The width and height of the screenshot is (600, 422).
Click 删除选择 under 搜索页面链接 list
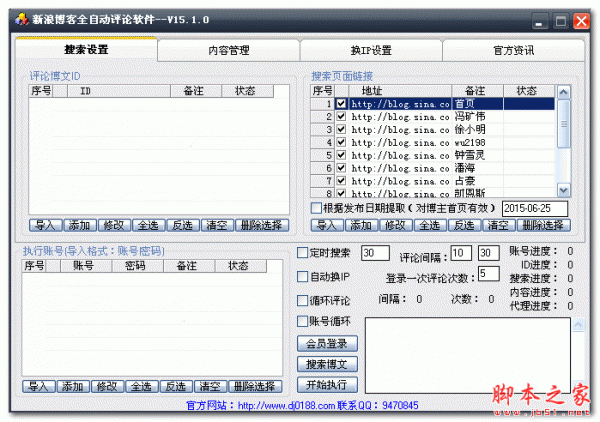543,225
